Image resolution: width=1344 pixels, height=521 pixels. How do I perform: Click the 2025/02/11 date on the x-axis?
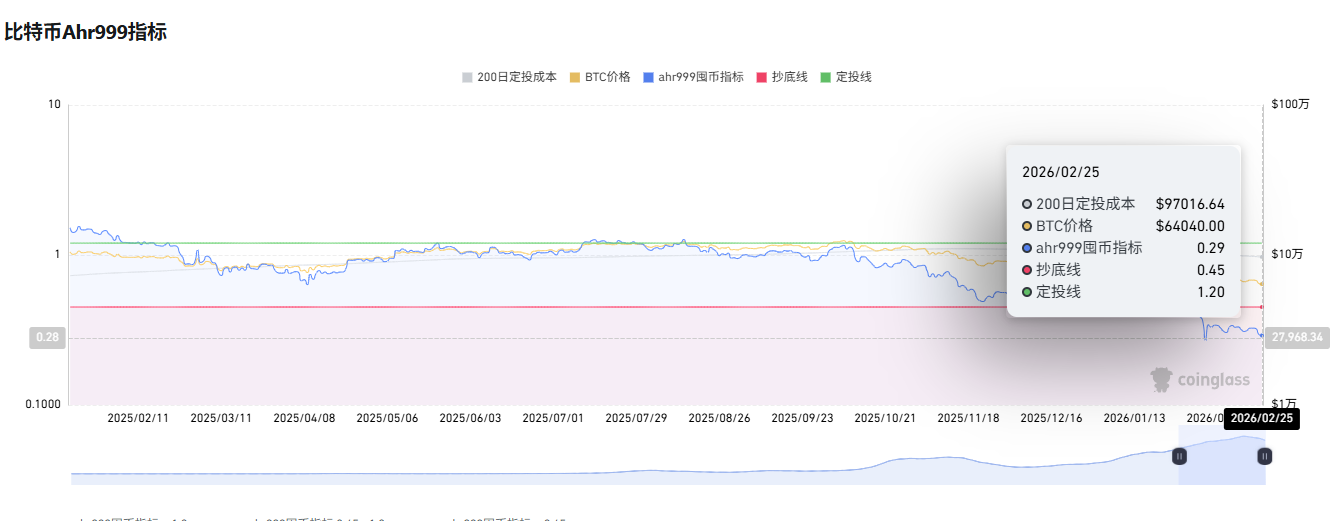click(138, 418)
